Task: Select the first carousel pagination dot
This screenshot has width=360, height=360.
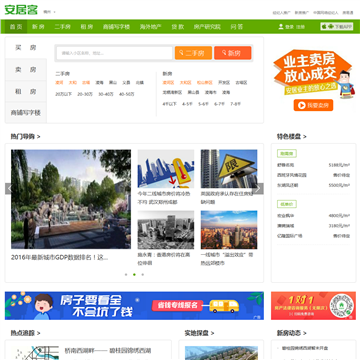Action: click(126, 275)
